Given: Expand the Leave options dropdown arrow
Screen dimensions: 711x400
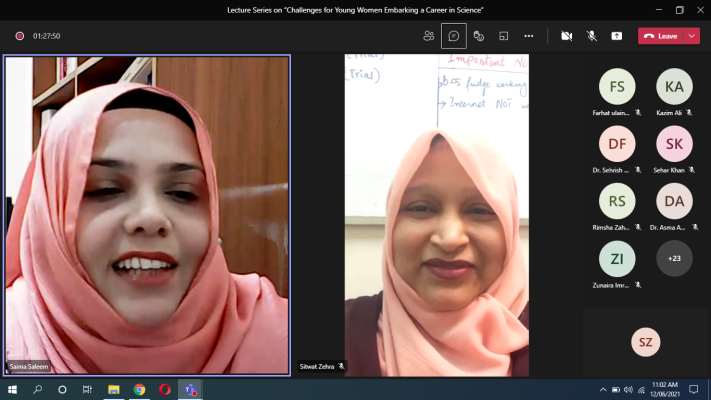Looking at the screenshot, I should tap(692, 36).
